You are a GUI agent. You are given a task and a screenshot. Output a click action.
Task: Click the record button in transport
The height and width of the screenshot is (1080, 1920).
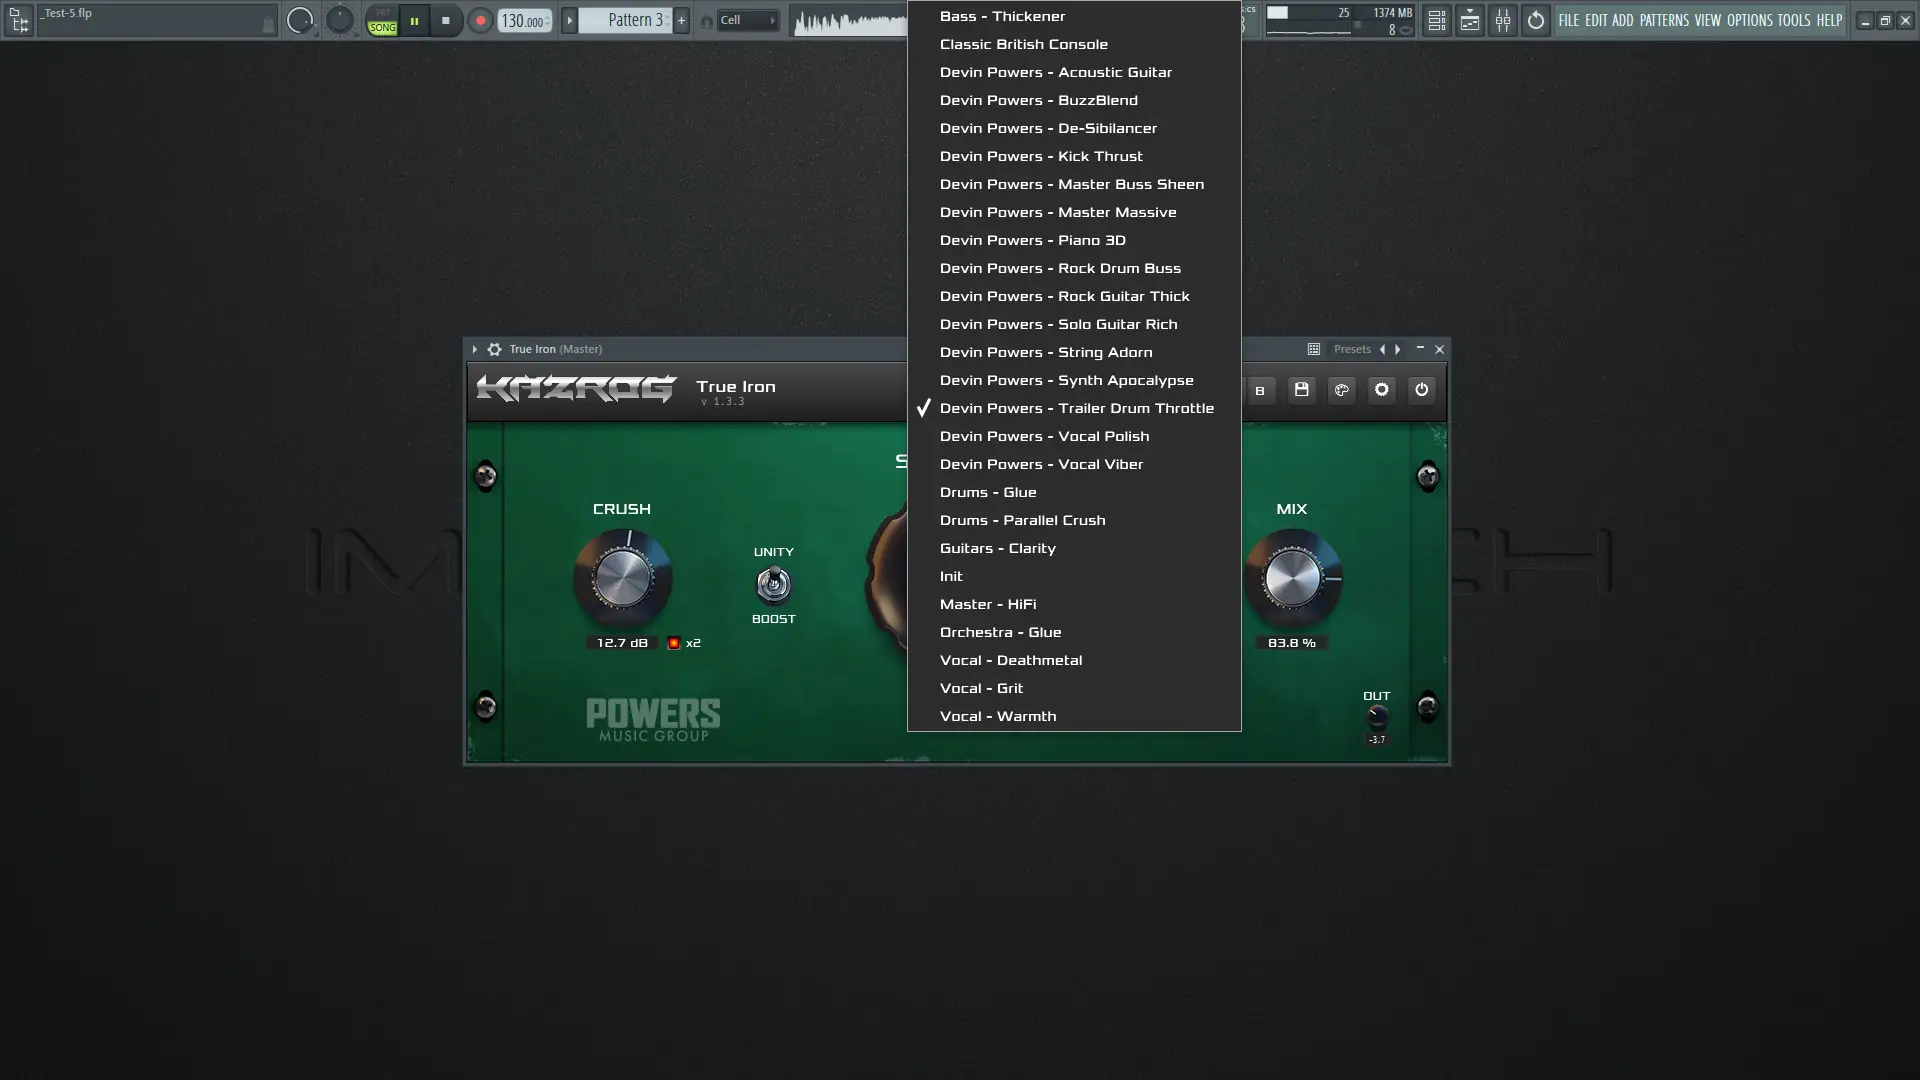click(480, 20)
